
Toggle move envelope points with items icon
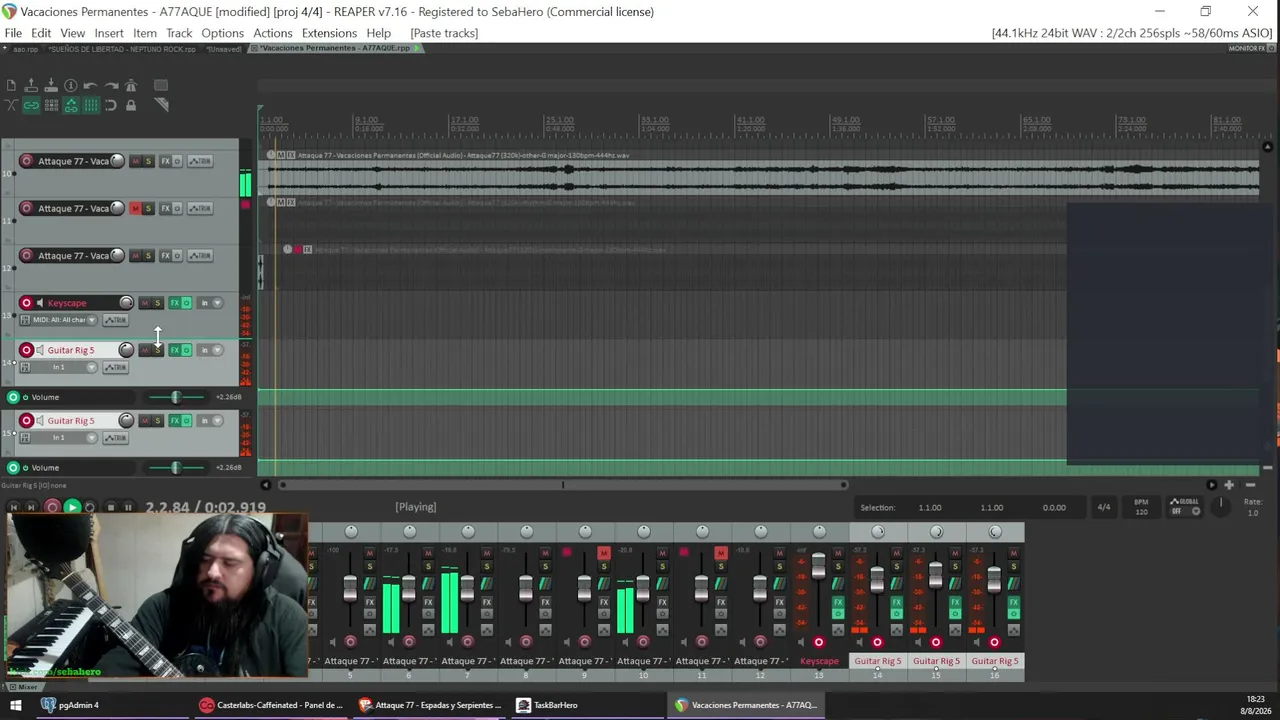click(71, 105)
